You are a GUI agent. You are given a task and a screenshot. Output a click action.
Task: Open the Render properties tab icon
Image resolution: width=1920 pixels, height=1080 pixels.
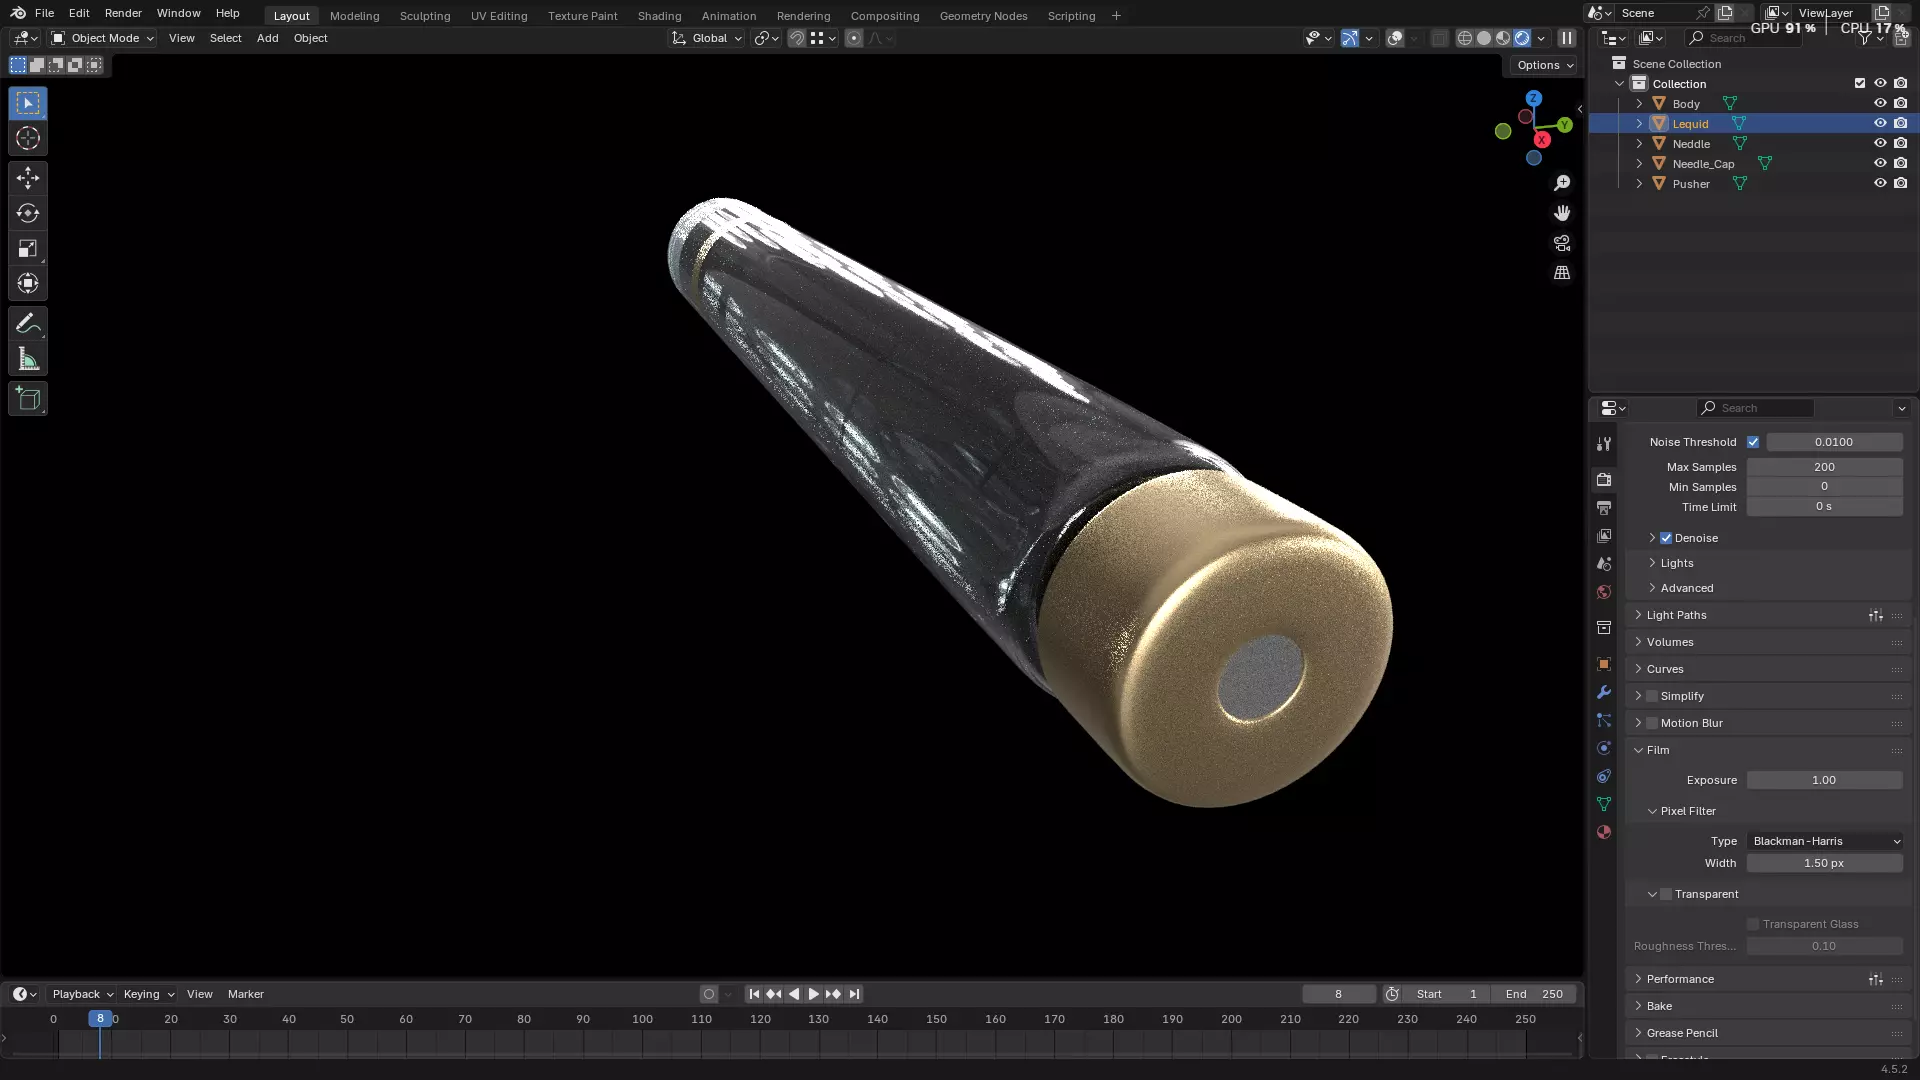(x=1604, y=480)
